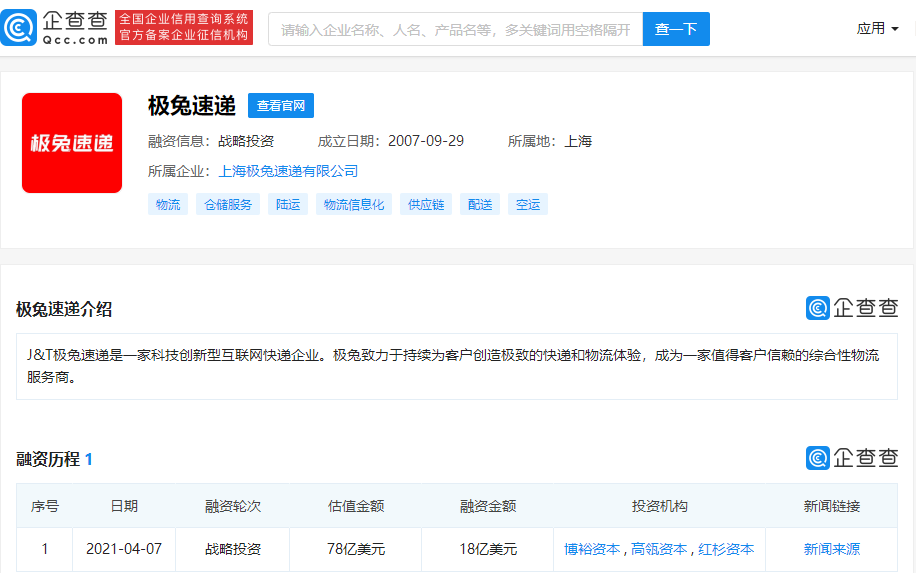Open 查看官网 official site button

281,106
